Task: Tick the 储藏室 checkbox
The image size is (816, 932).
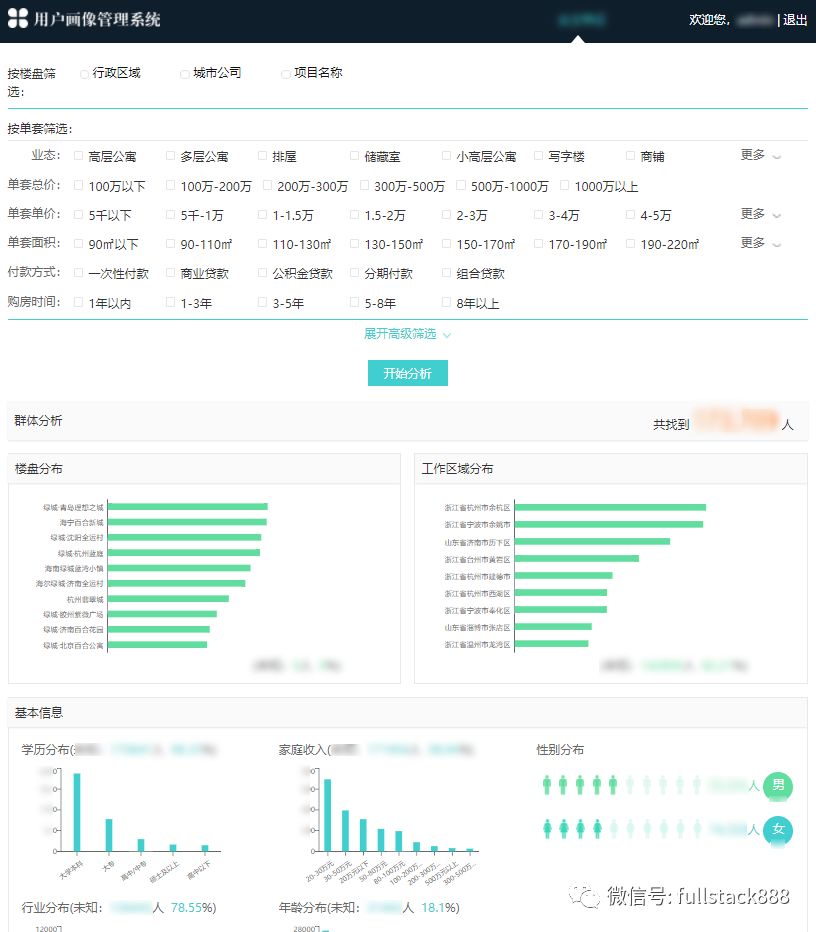Action: (x=354, y=156)
